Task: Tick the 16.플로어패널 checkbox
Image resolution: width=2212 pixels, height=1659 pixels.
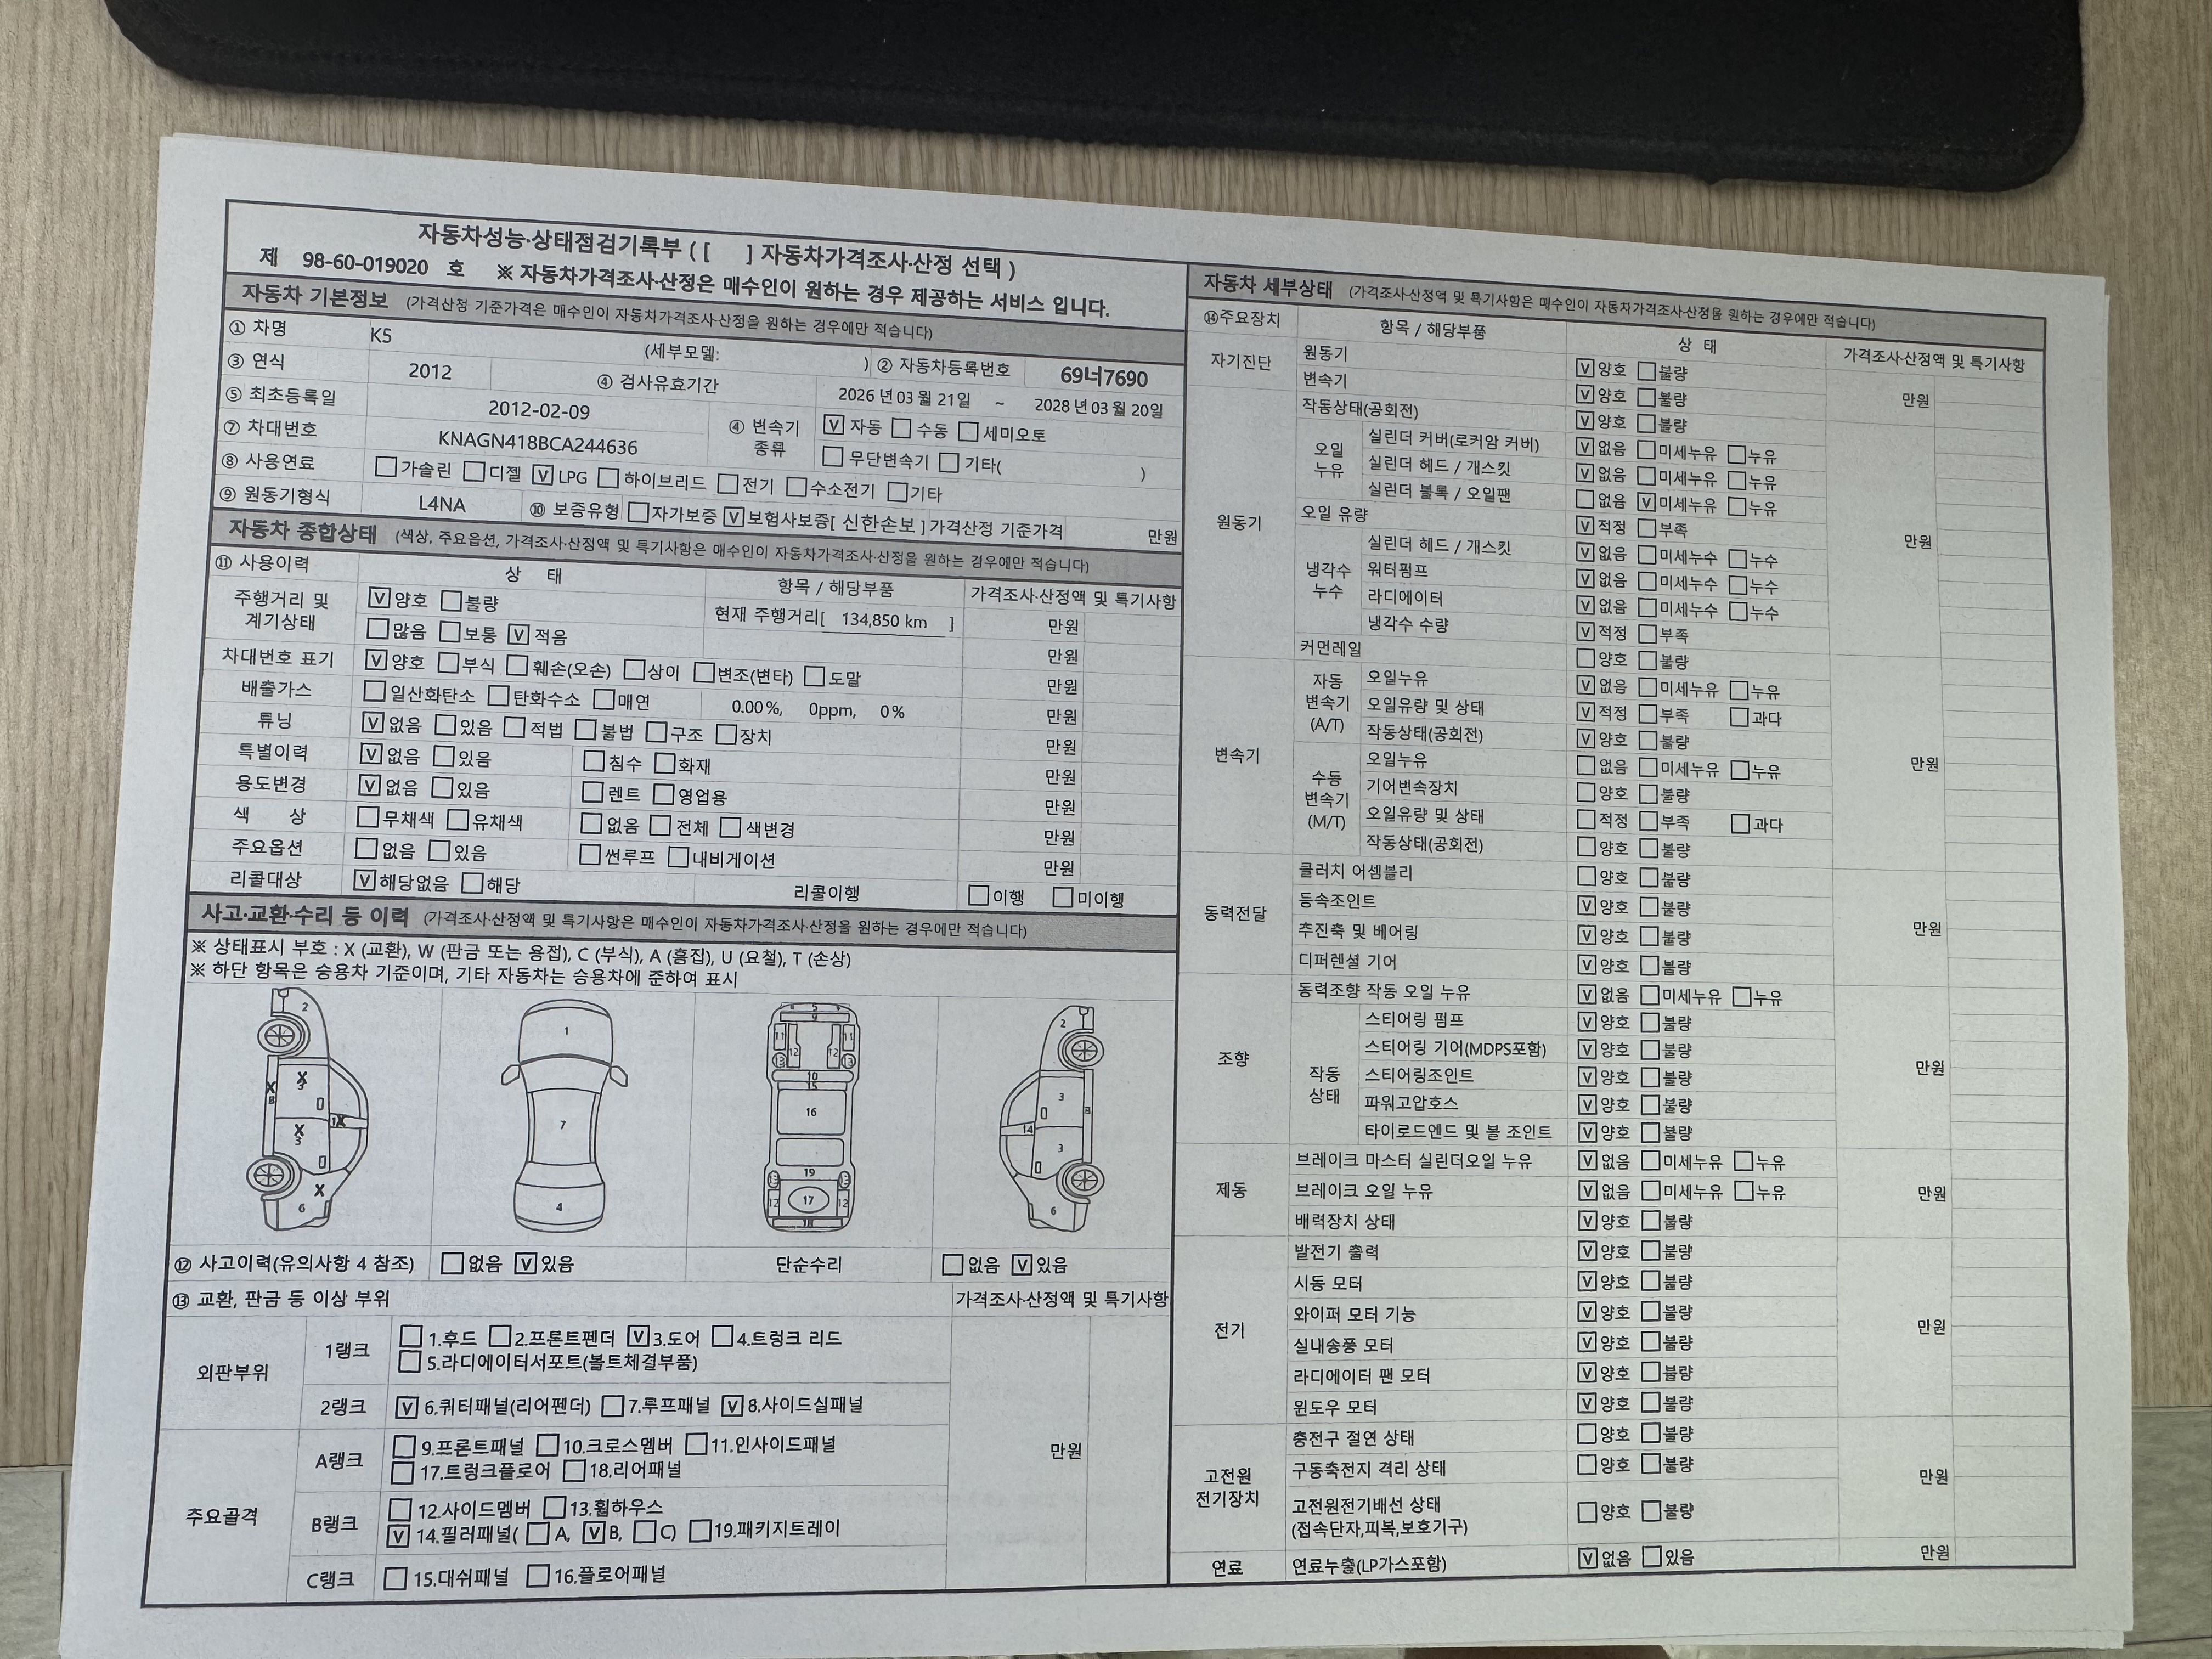Action: [538, 1577]
